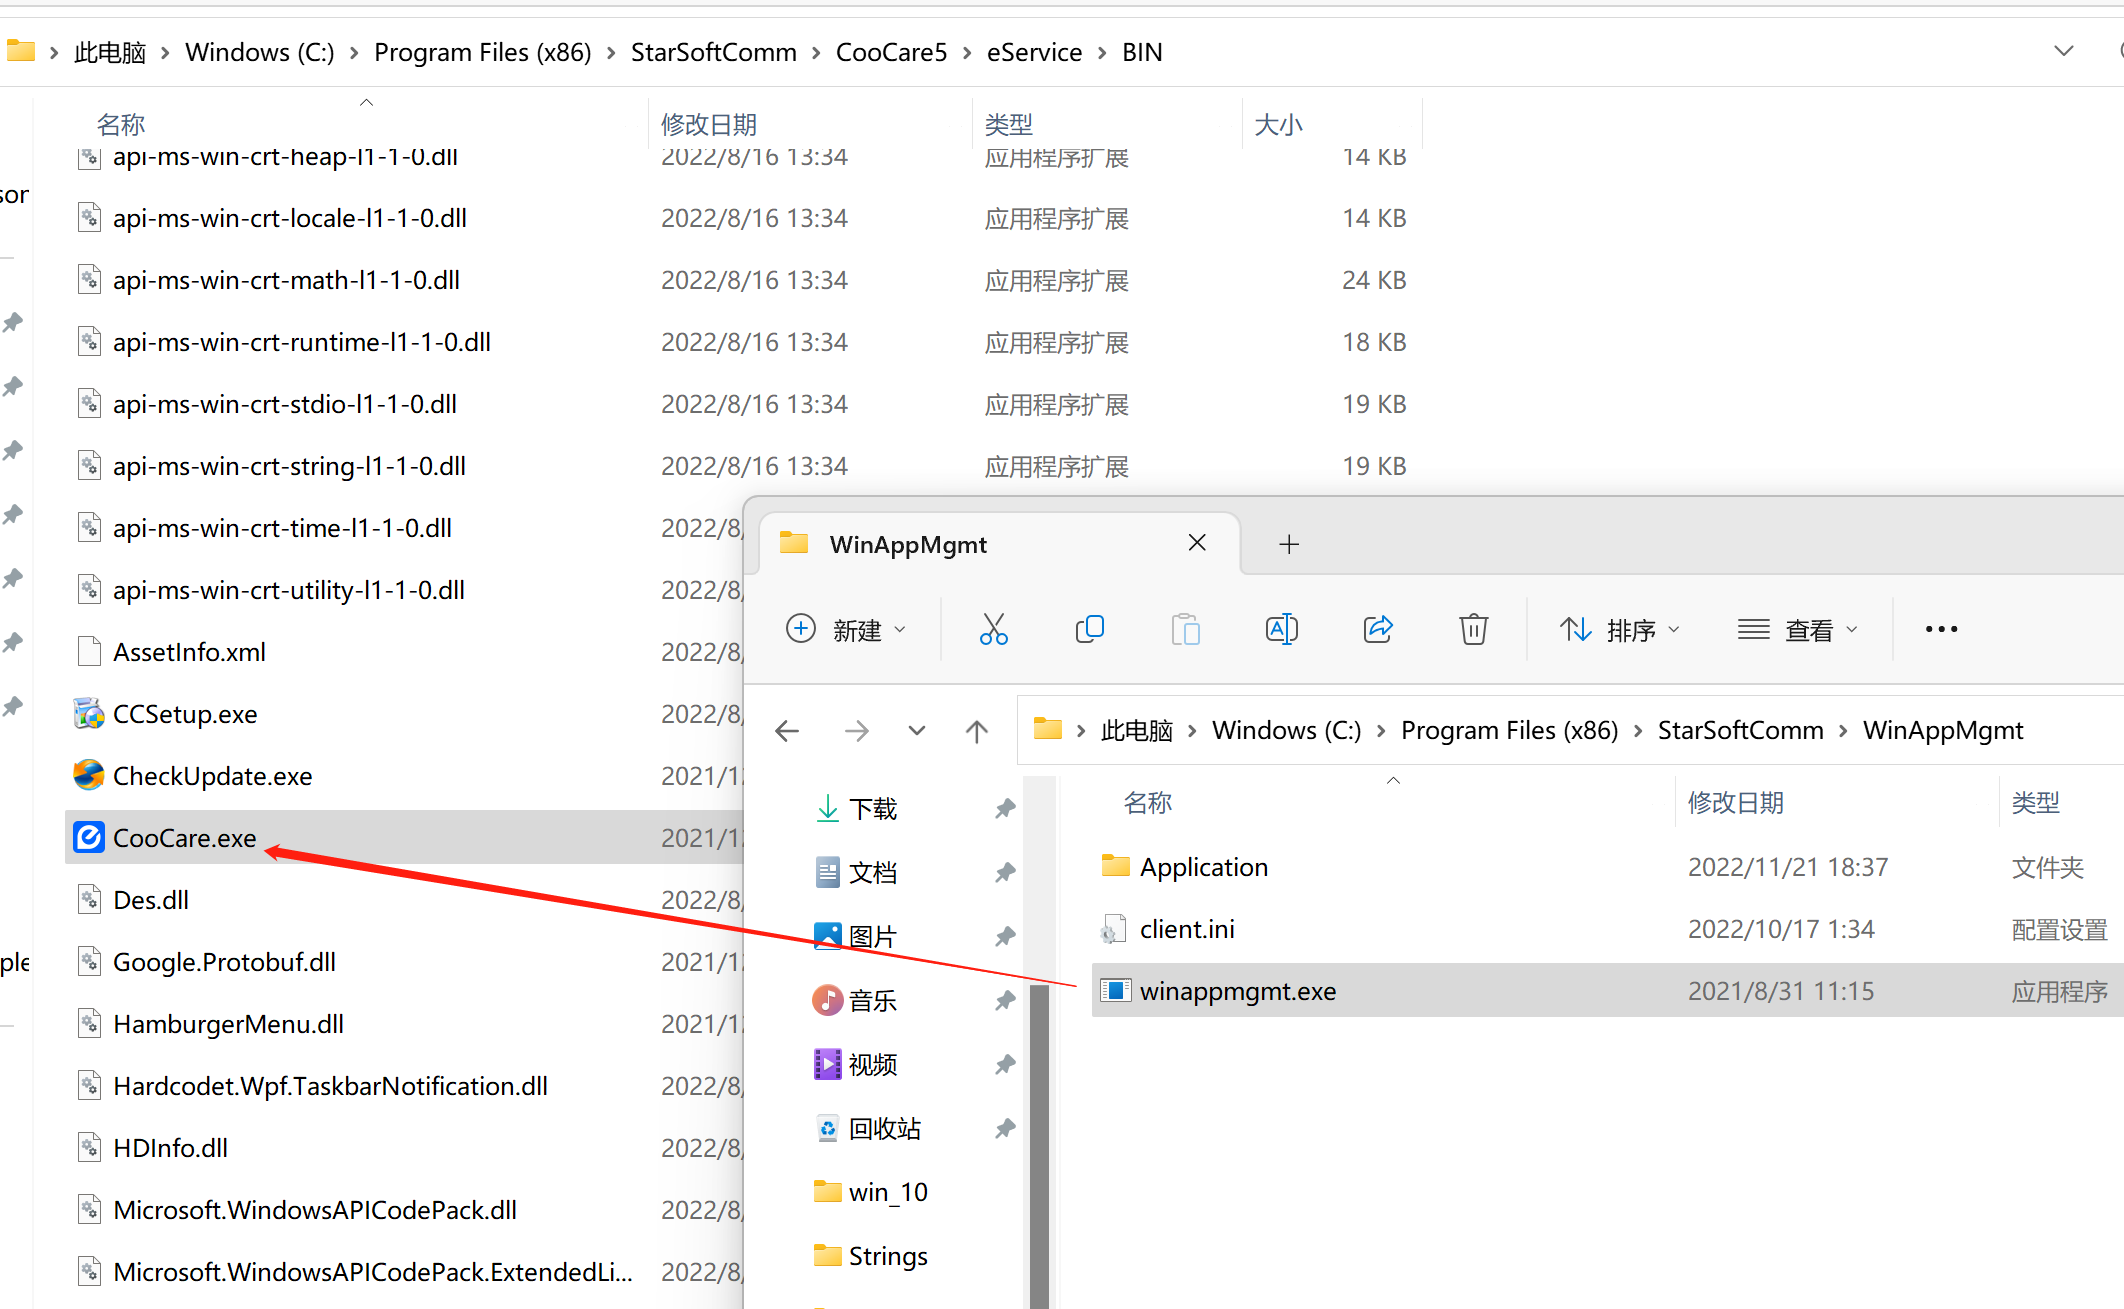The height and width of the screenshot is (1309, 2124).
Task: Expand recent locations chevron near arrows
Action: [x=916, y=731]
